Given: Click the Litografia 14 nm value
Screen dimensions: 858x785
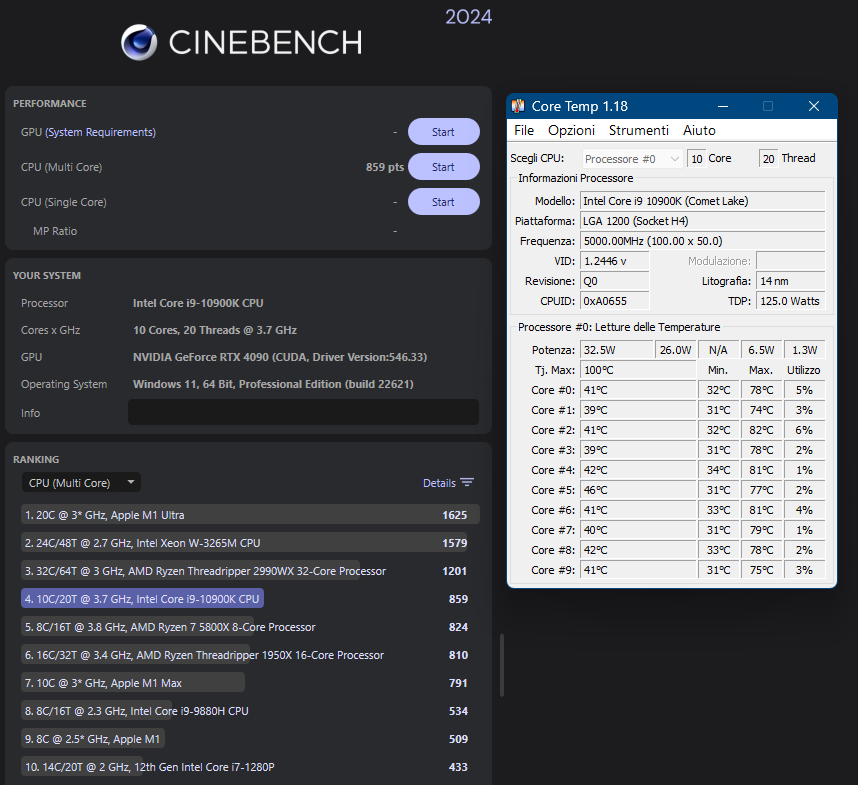Looking at the screenshot, I should coord(790,281).
